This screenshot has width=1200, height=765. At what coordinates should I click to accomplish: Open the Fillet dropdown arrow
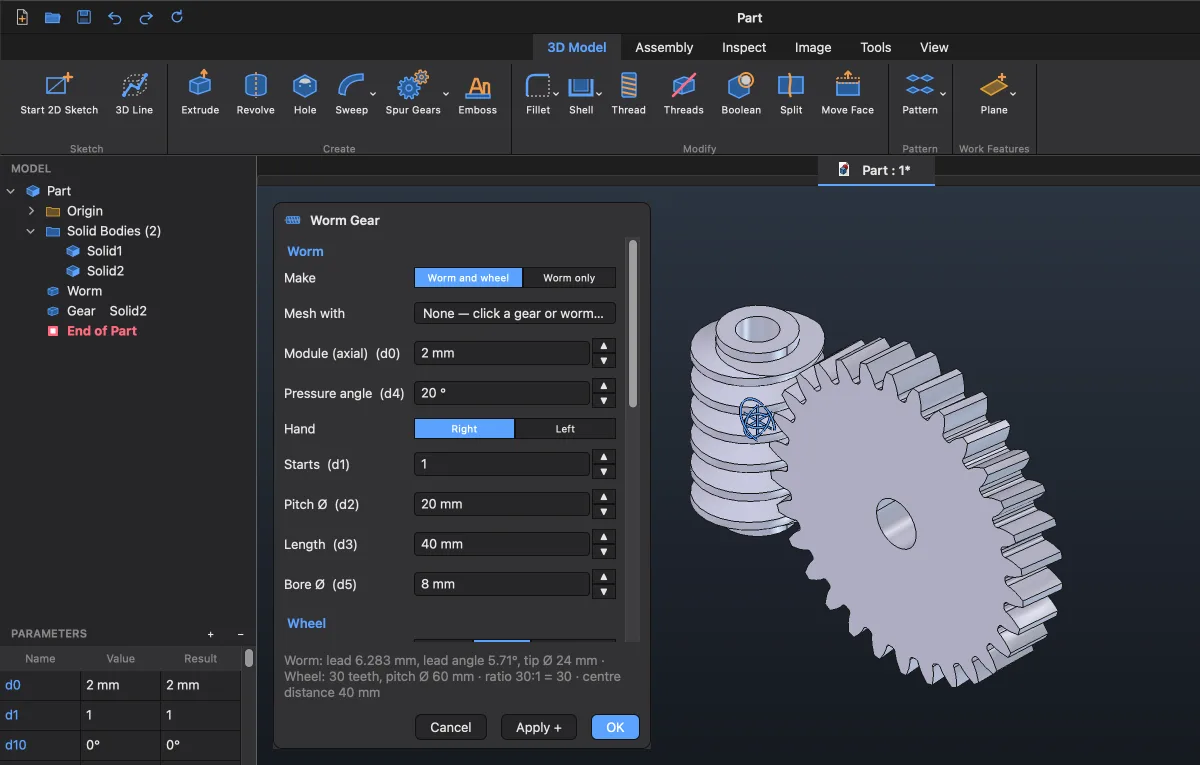pyautogui.click(x=556, y=94)
